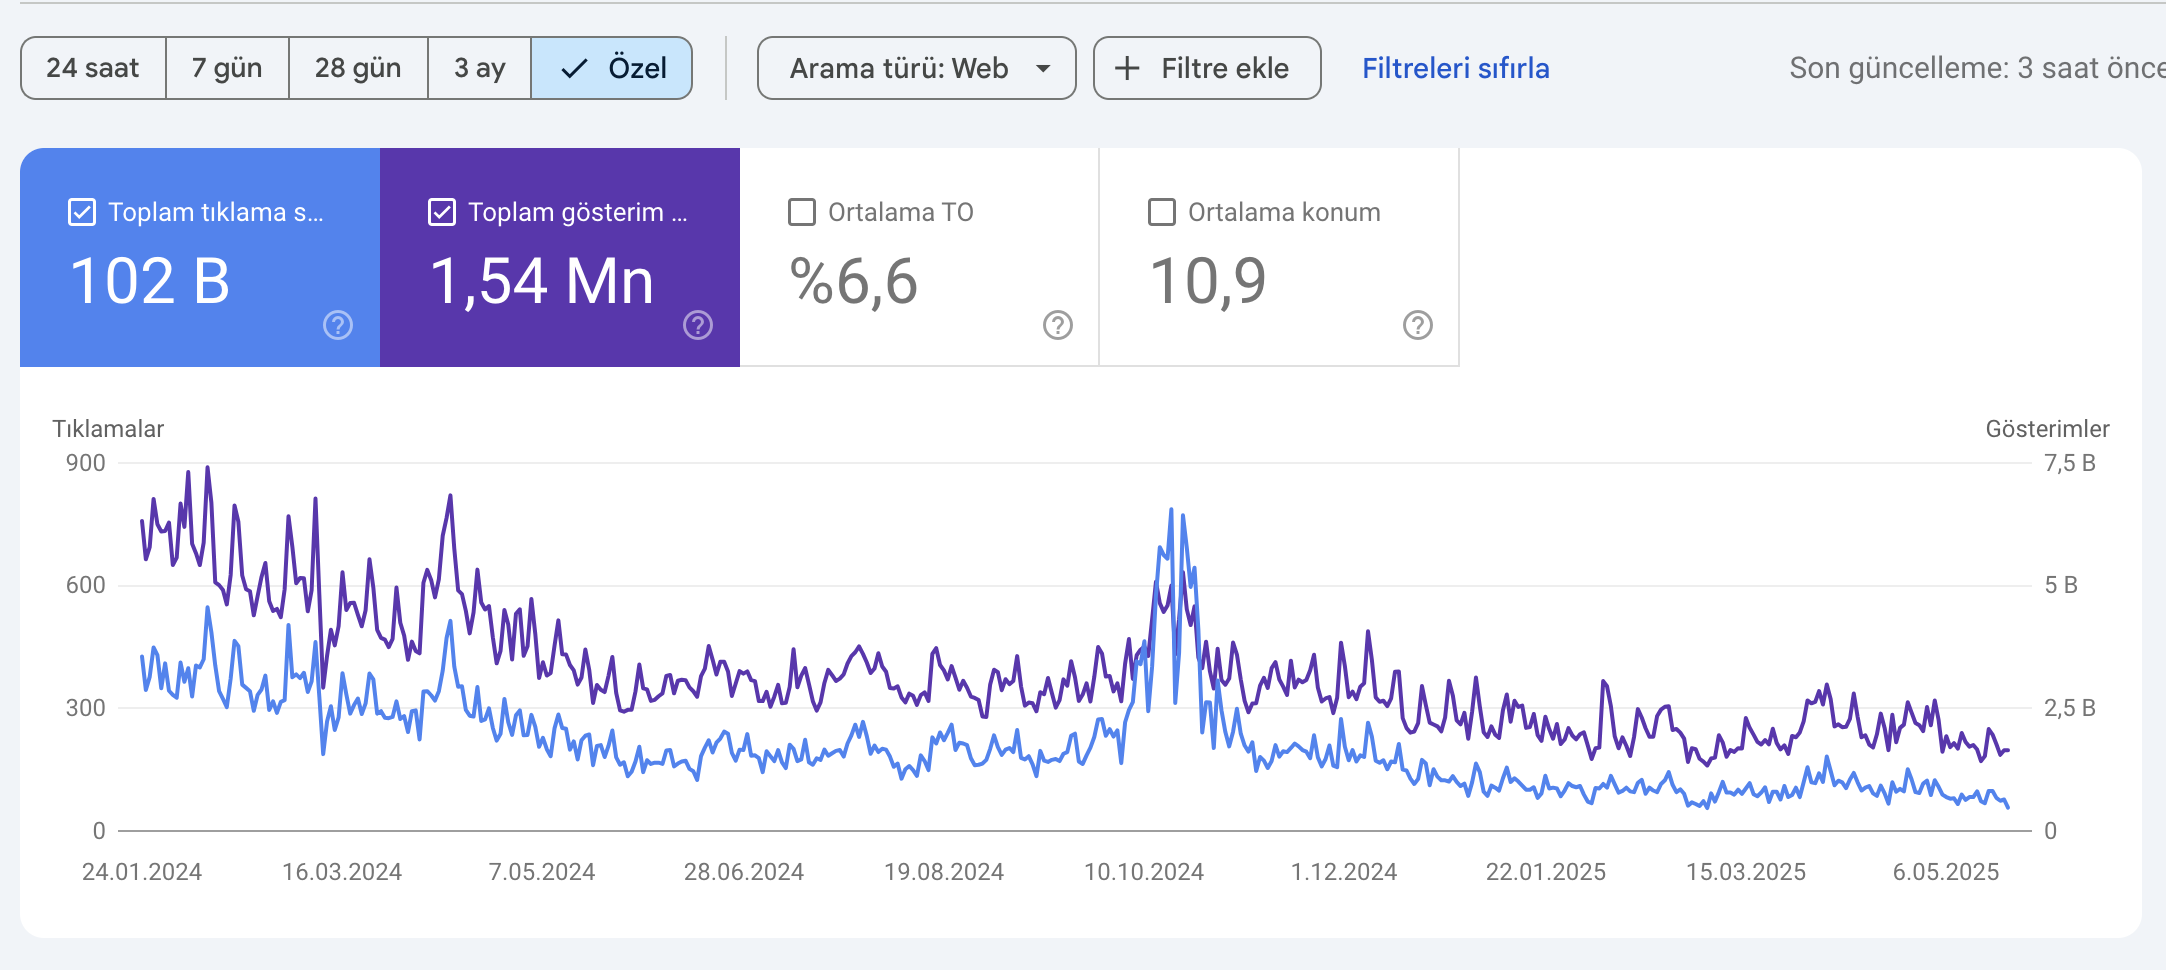Click the 28.06.2024 date label
The image size is (2166, 970).
744,872
